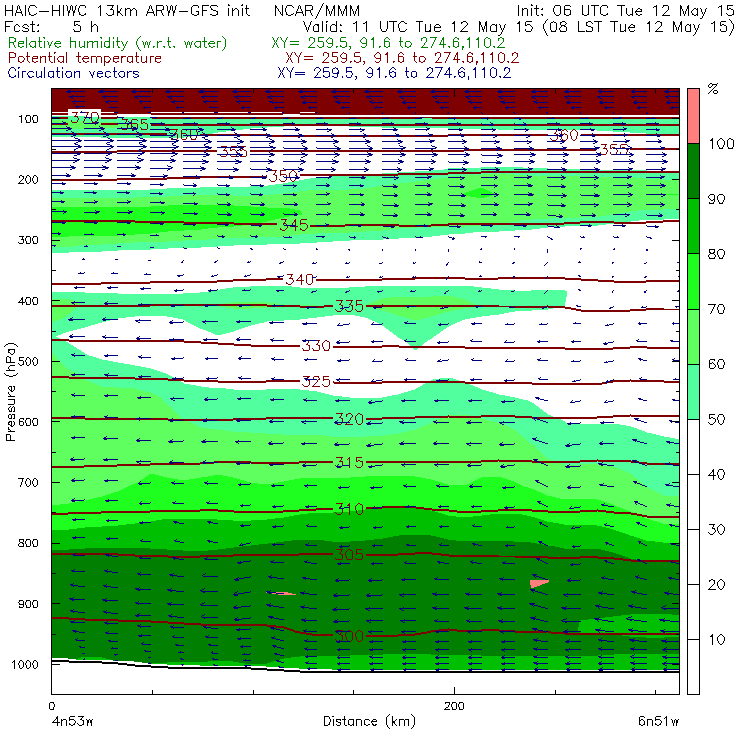Click the 1000 pressure axis tick label

pos(24,664)
